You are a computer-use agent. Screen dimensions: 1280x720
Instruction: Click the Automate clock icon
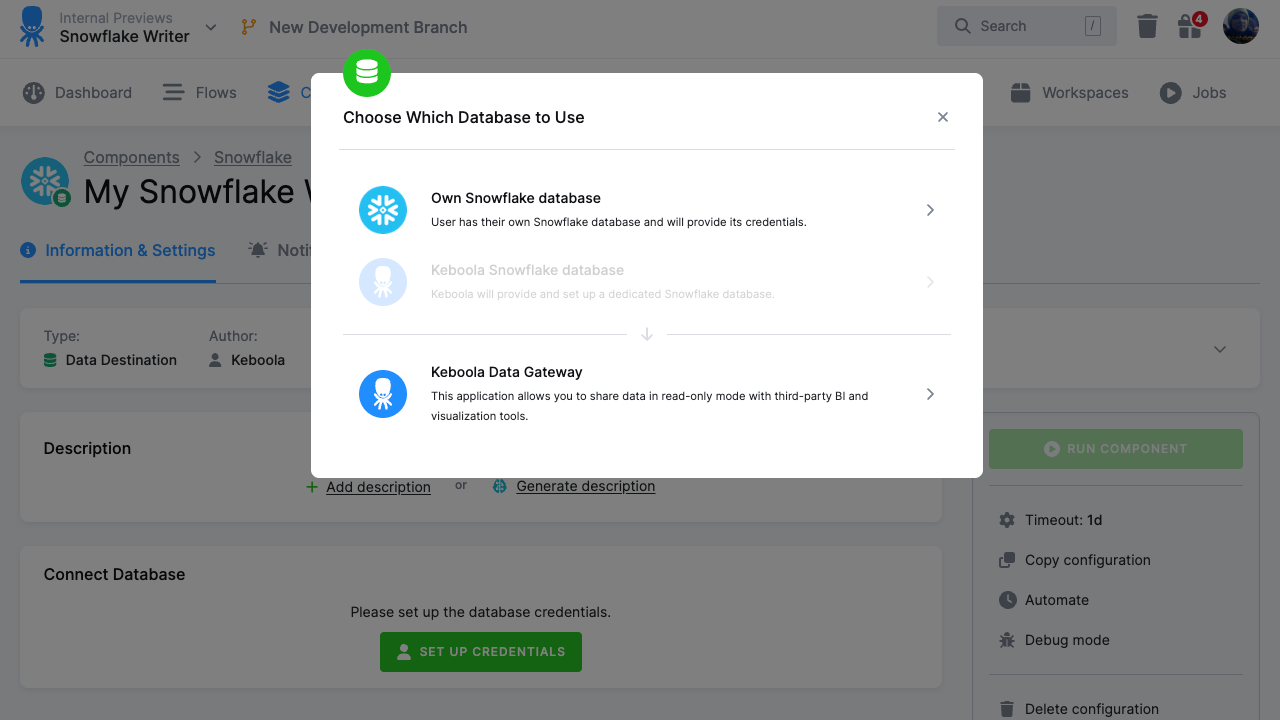[1007, 600]
